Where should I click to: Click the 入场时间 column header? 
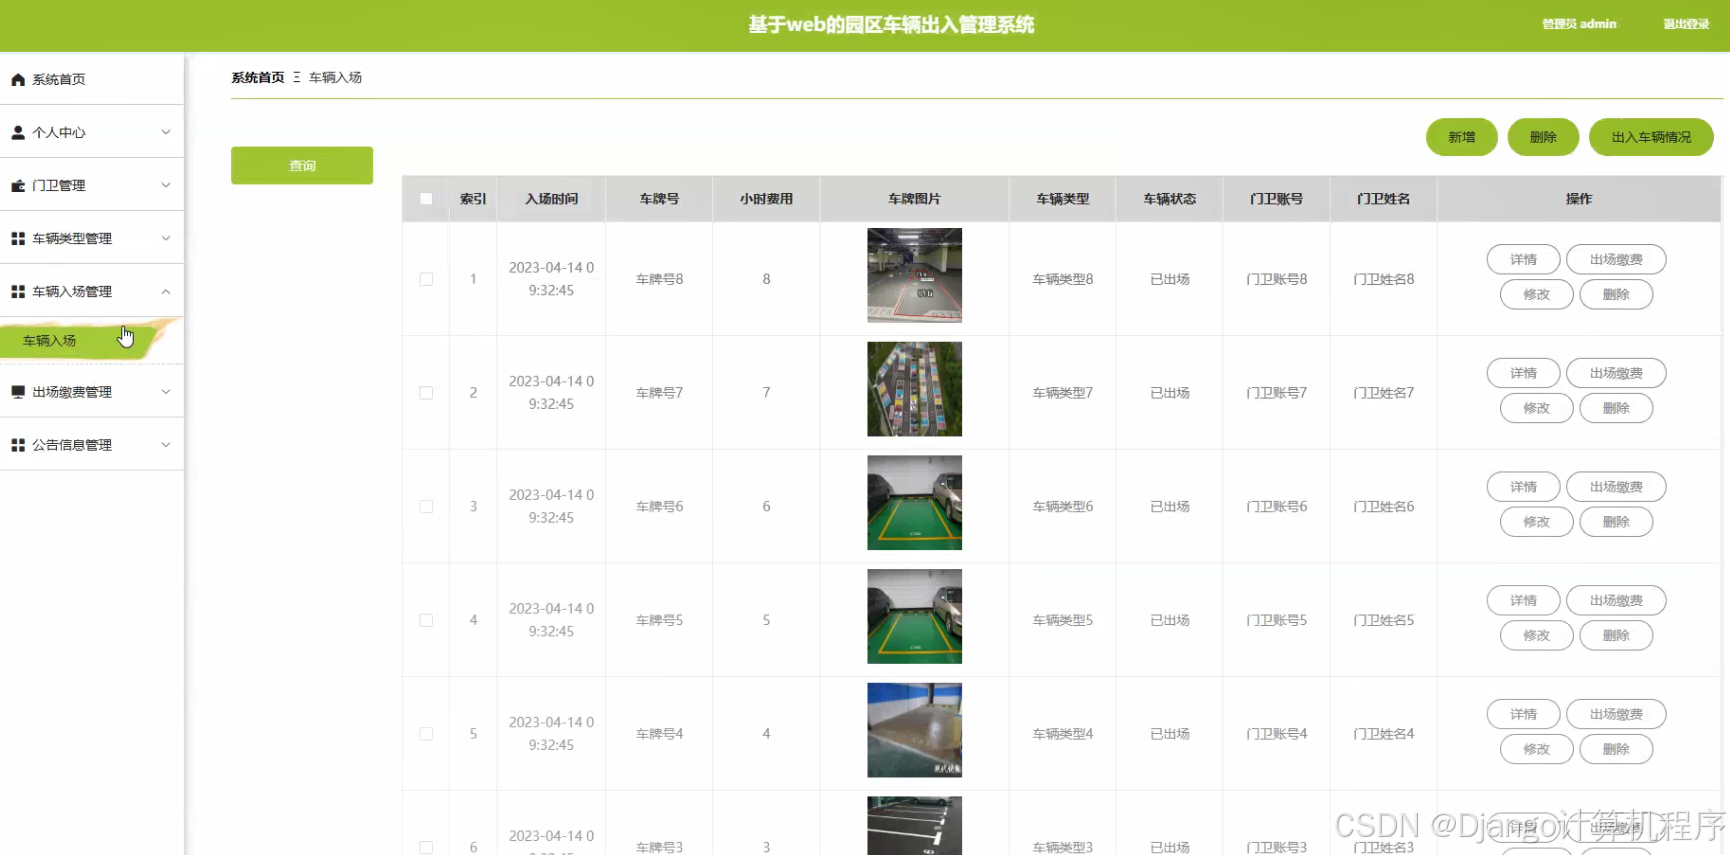coord(551,199)
